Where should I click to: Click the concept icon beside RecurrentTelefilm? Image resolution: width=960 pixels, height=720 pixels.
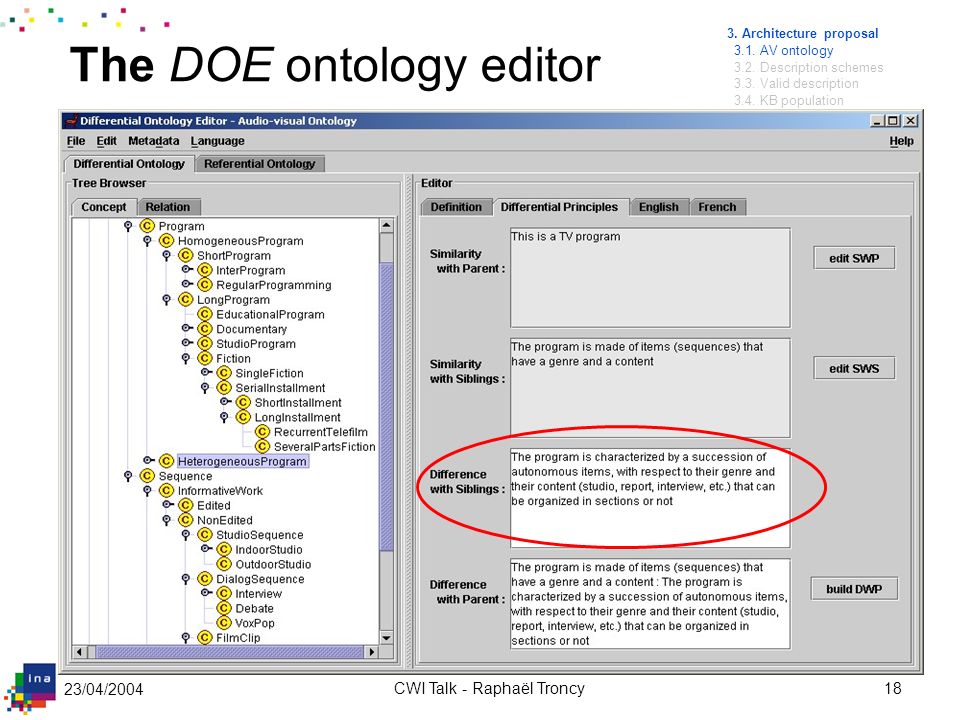(x=263, y=432)
